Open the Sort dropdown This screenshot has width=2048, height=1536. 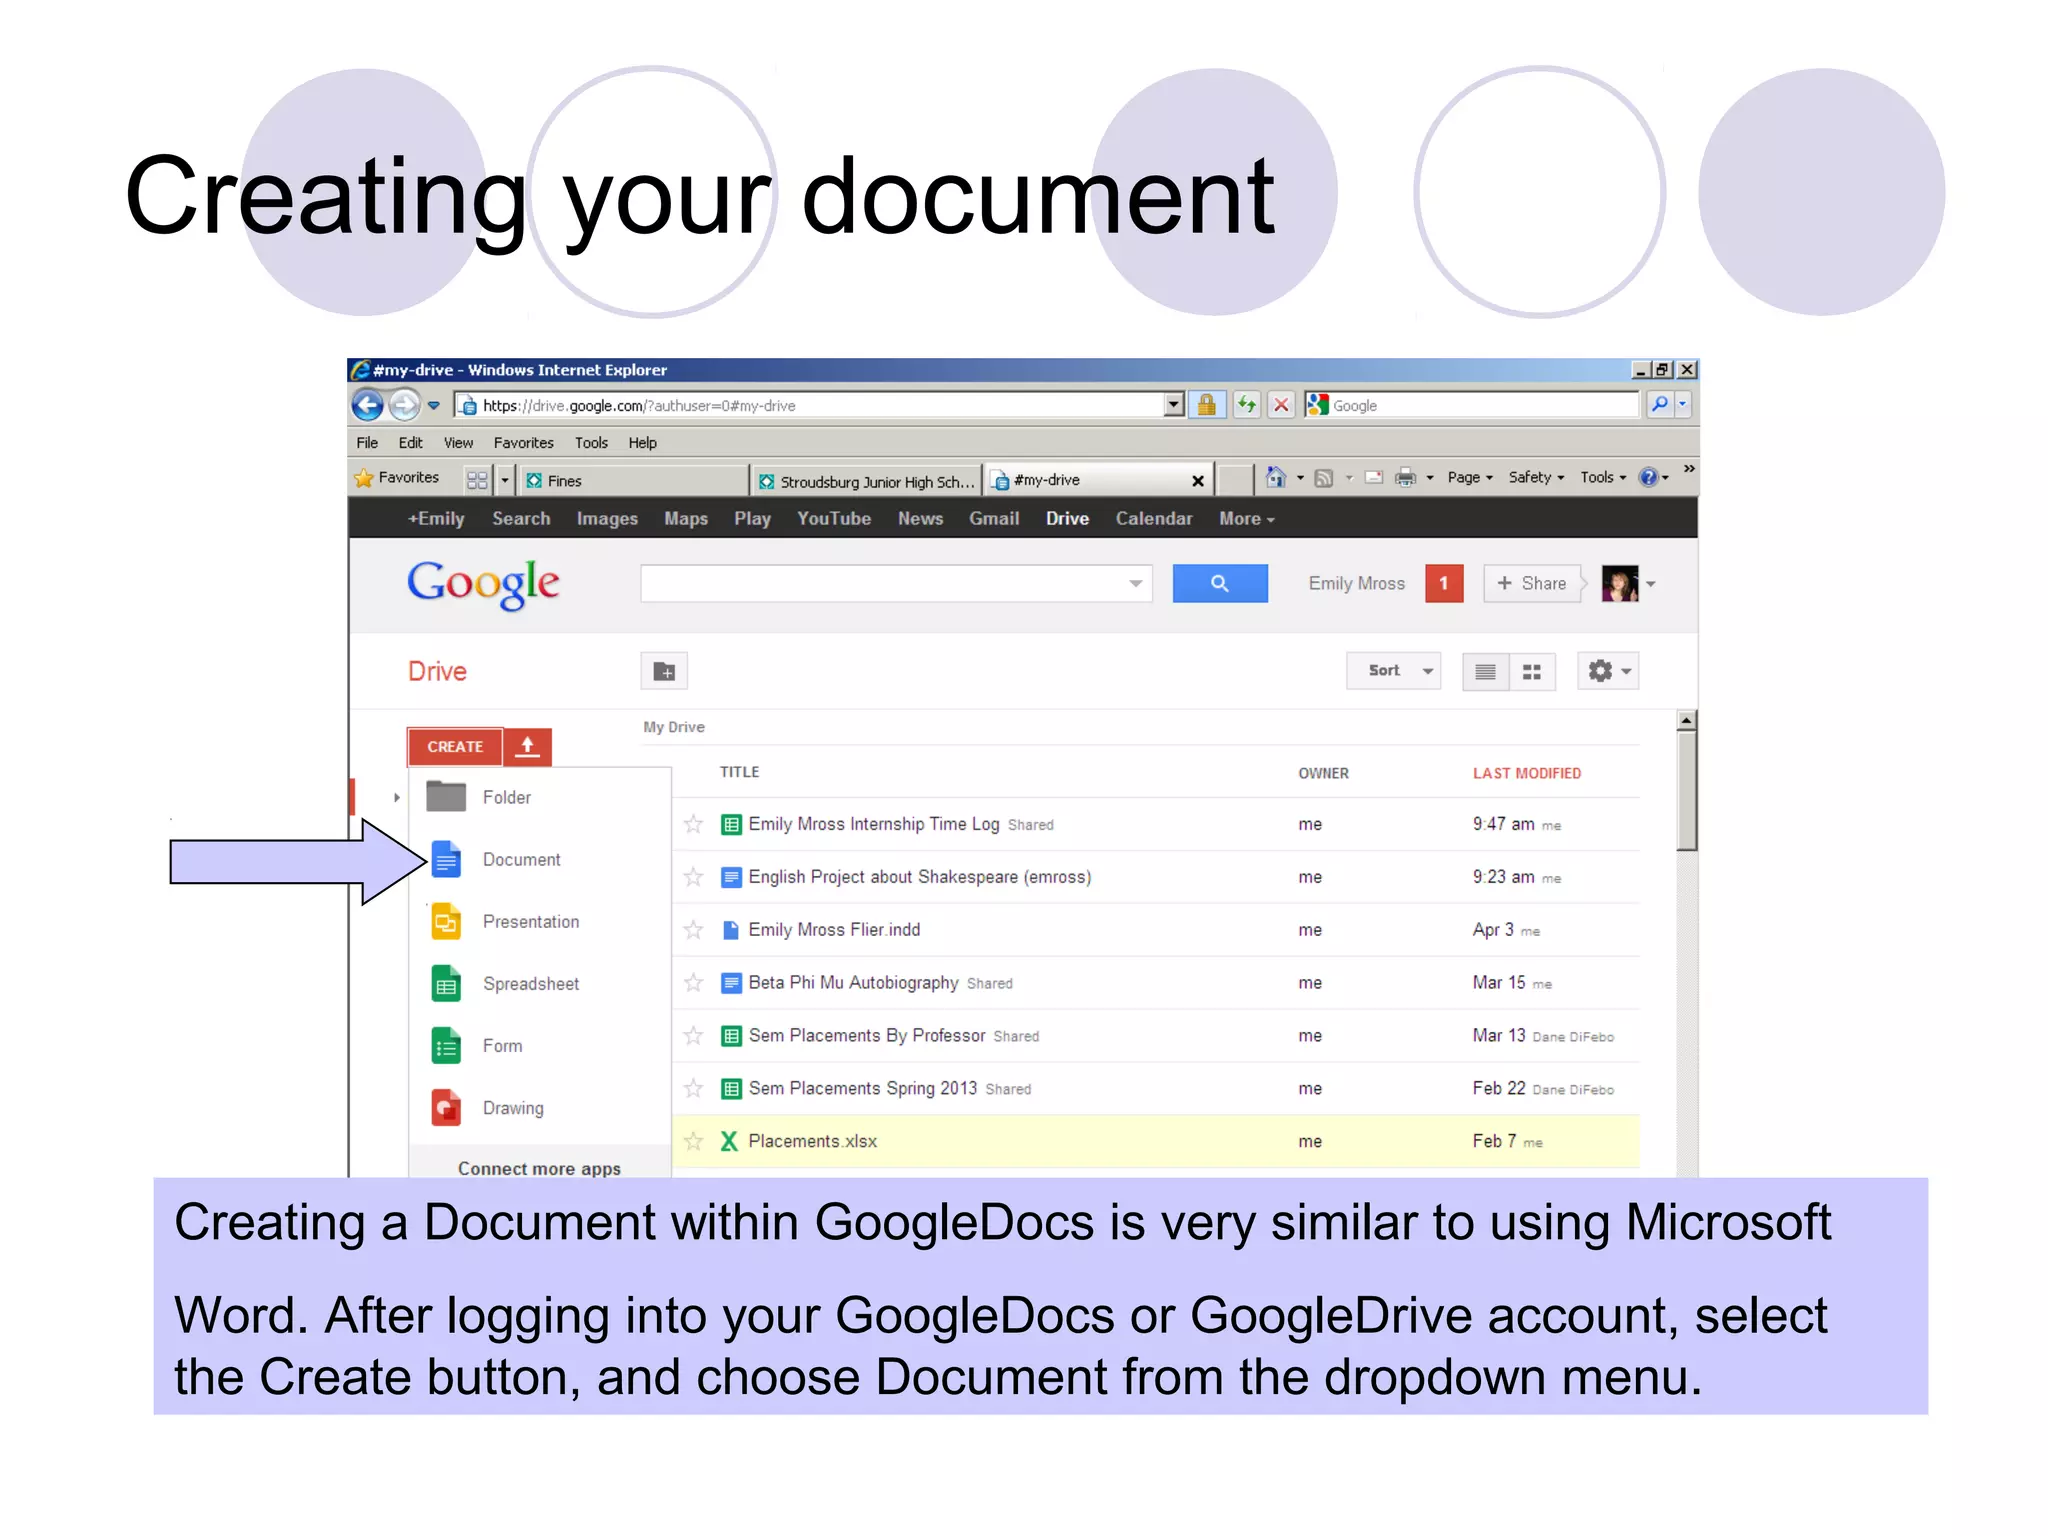click(1393, 671)
